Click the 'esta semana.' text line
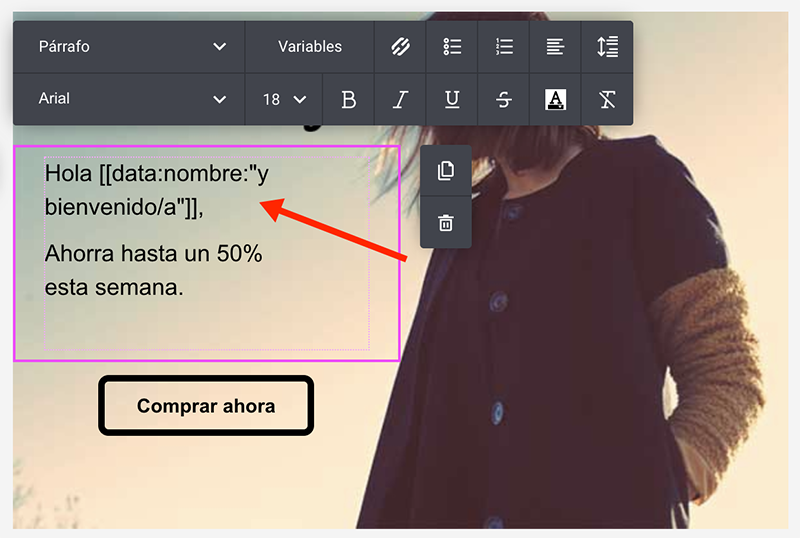Screen dimensions: 800x538 114,287
